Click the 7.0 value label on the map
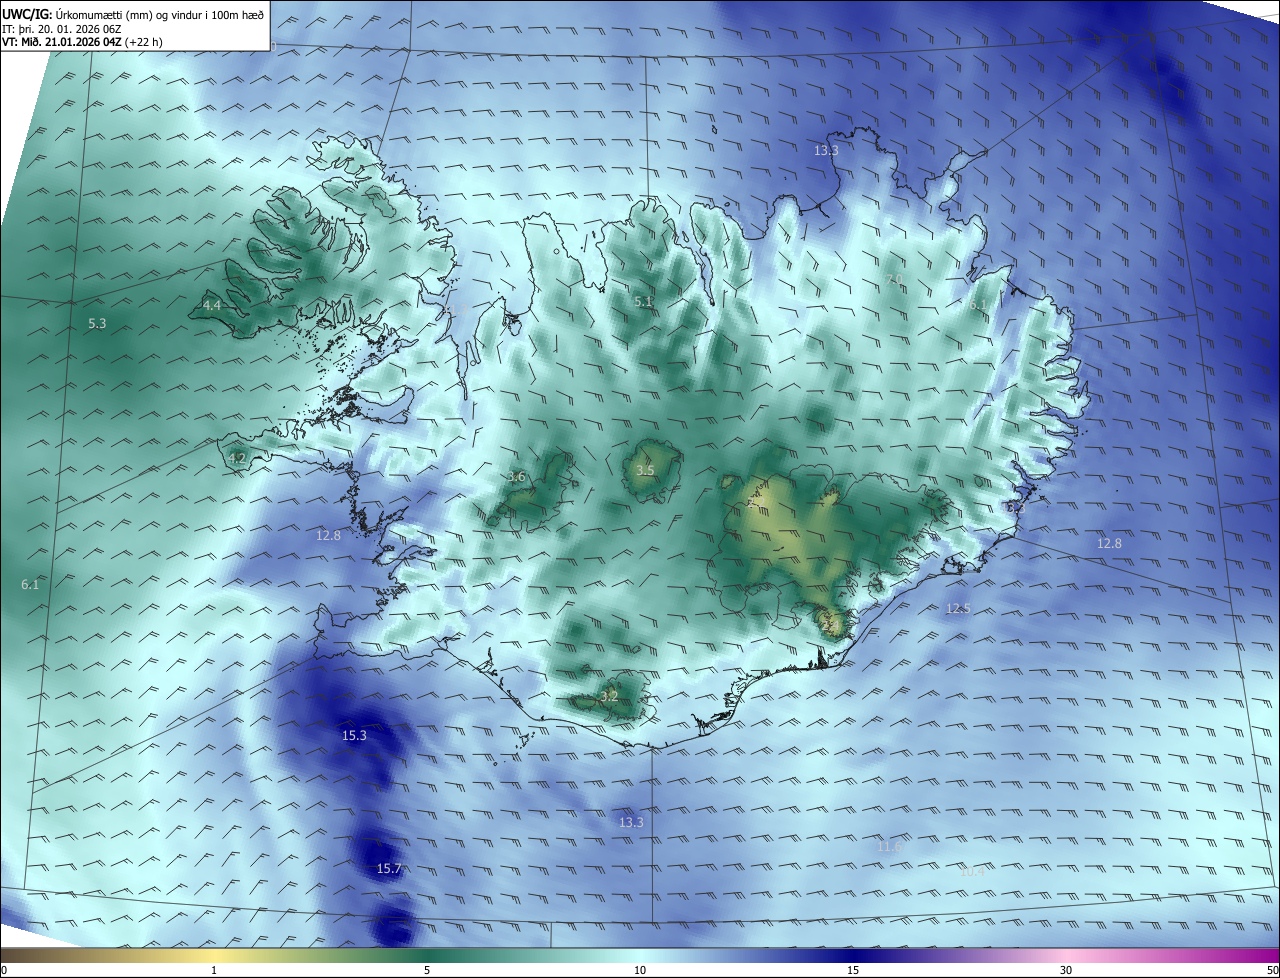This screenshot has width=1280, height=978. [x=894, y=278]
